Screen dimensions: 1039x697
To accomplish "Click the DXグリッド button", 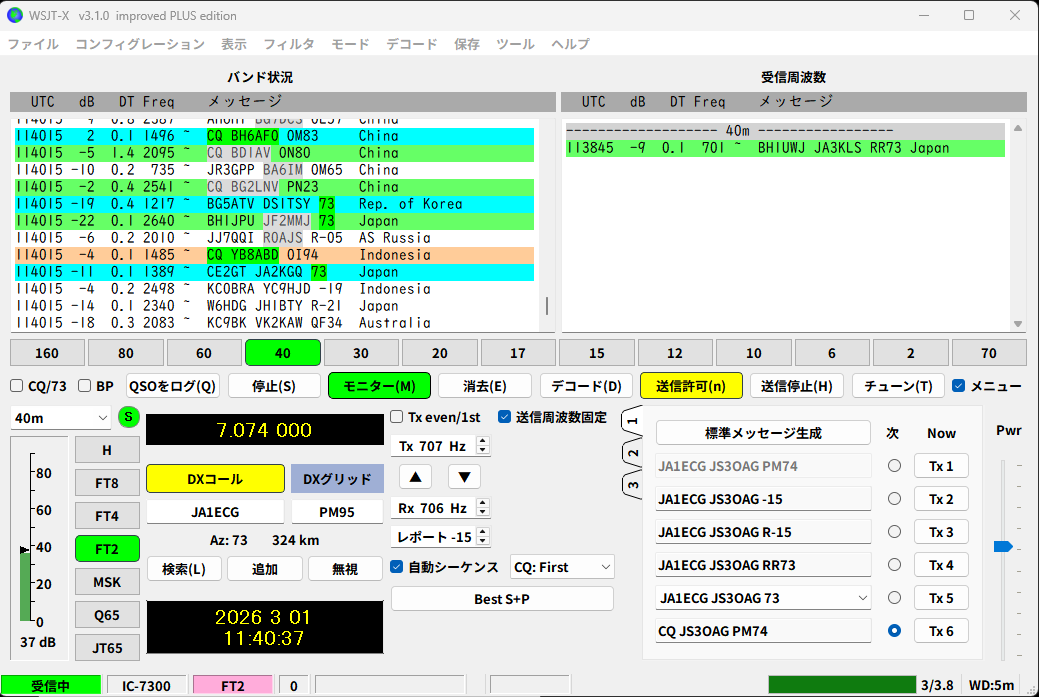I will click(x=337, y=478).
